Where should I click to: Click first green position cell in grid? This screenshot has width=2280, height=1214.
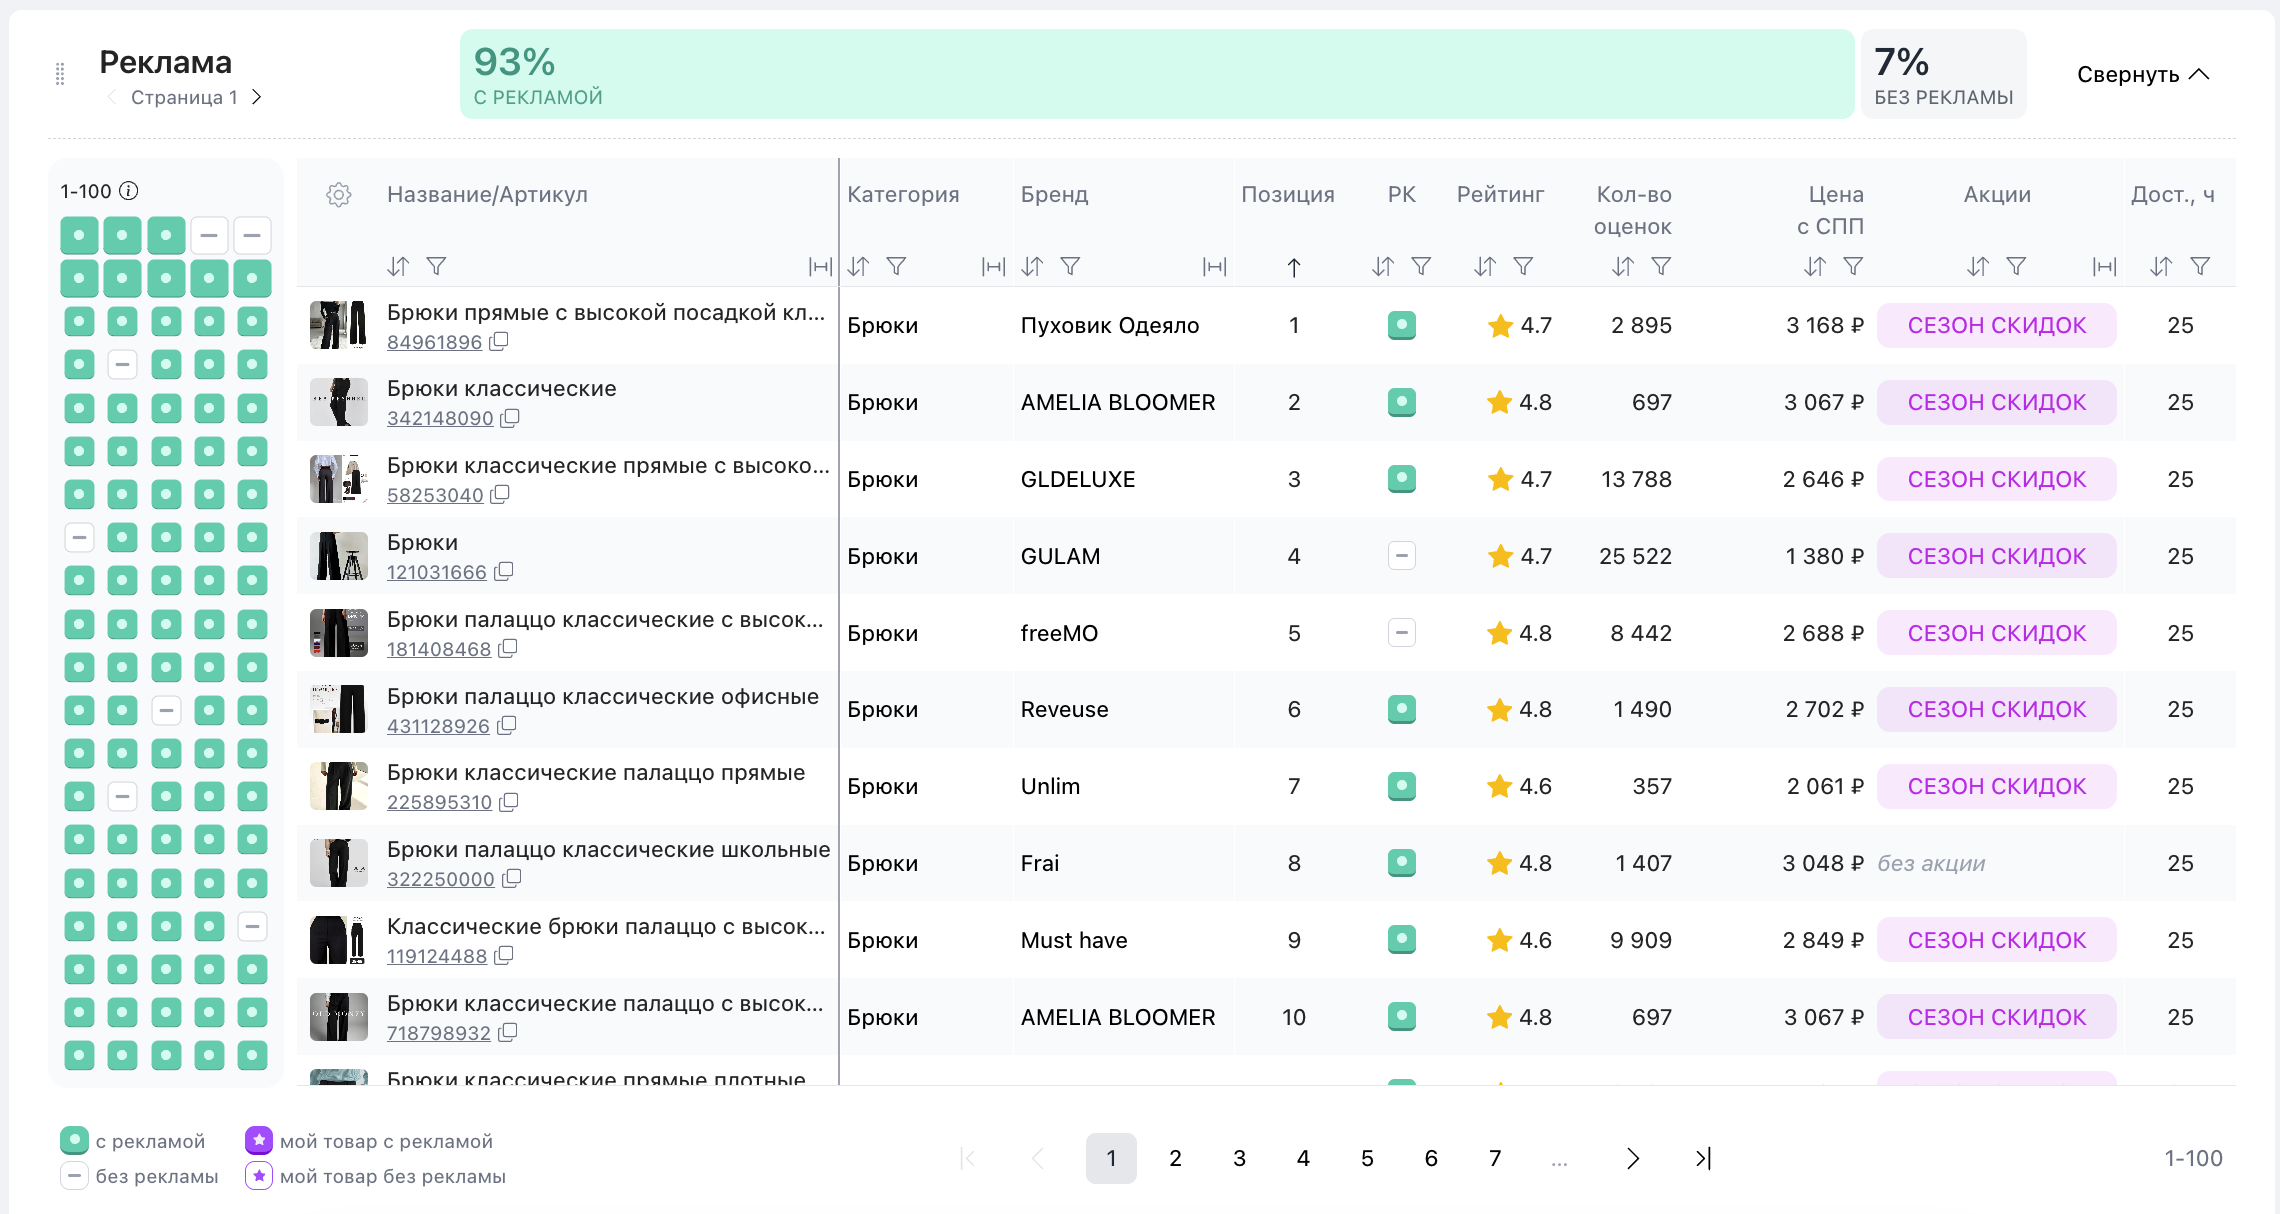[x=79, y=236]
